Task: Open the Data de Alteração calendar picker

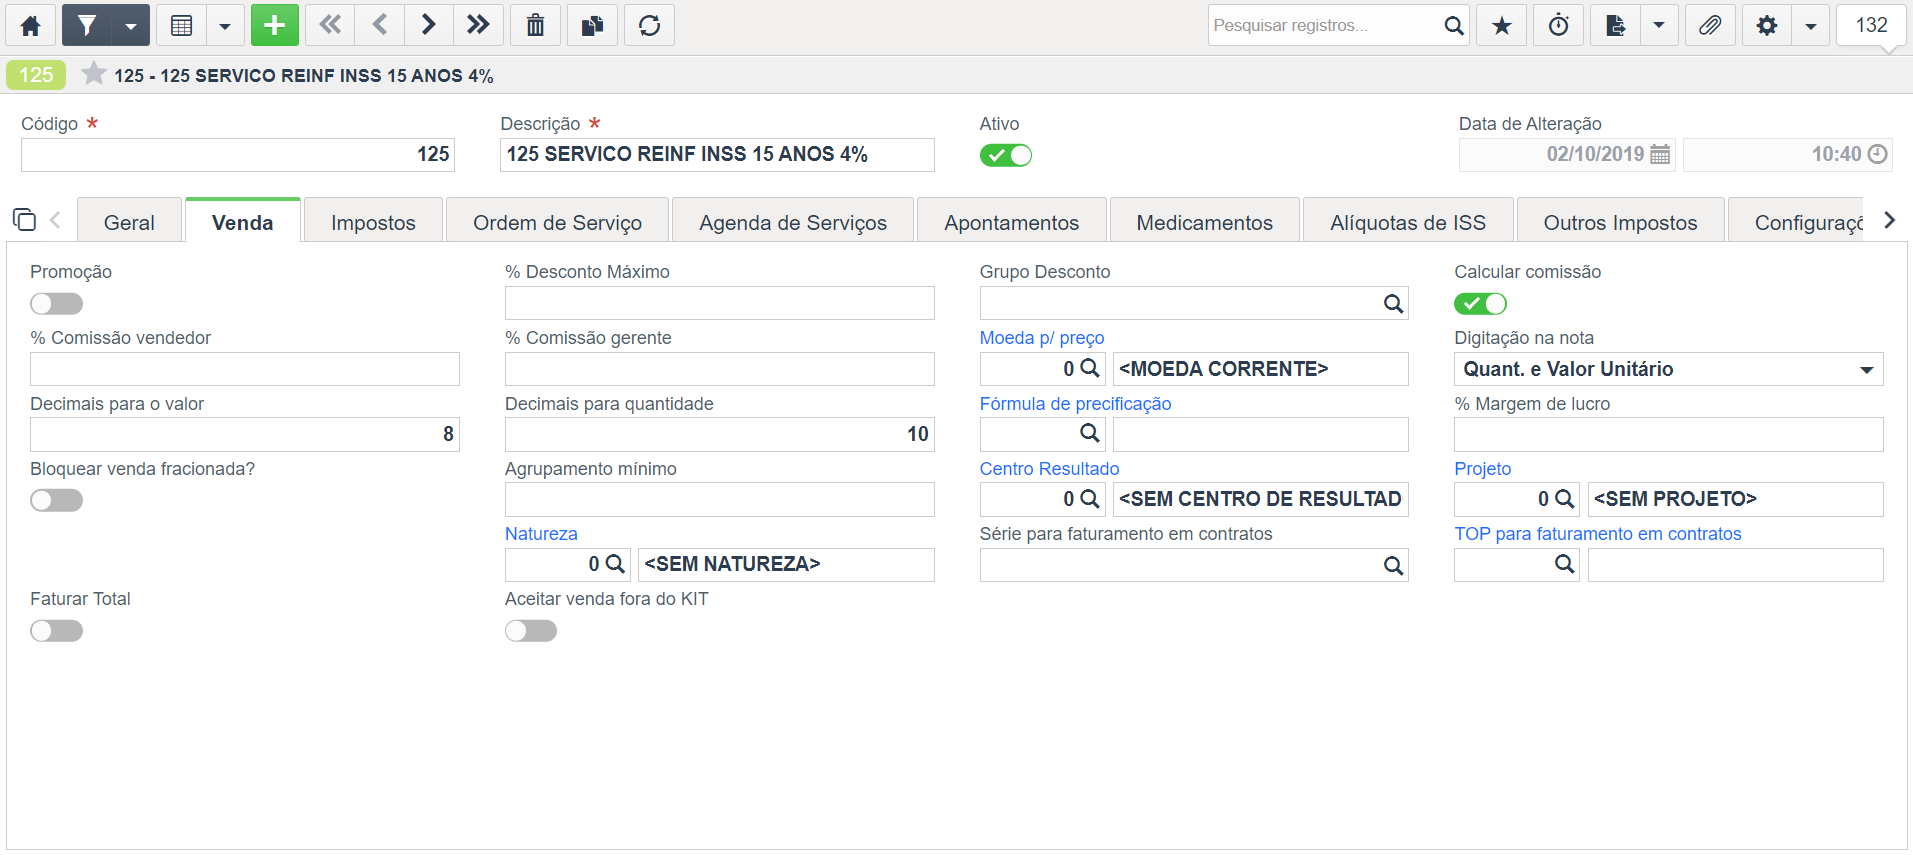Action: tap(1660, 154)
